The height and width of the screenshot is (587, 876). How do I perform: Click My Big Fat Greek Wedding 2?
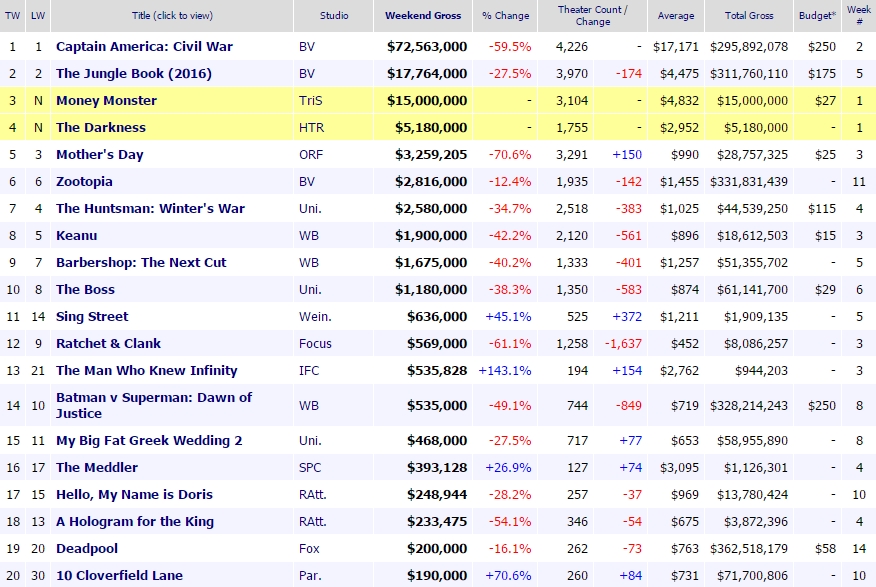[x=149, y=441]
